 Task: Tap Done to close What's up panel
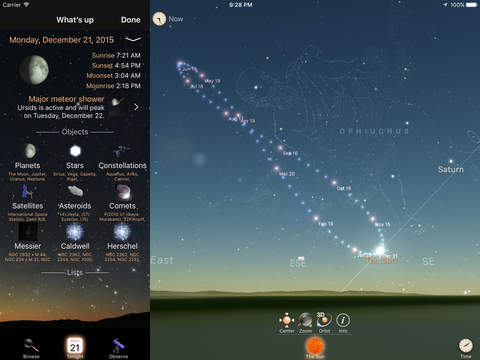131,20
